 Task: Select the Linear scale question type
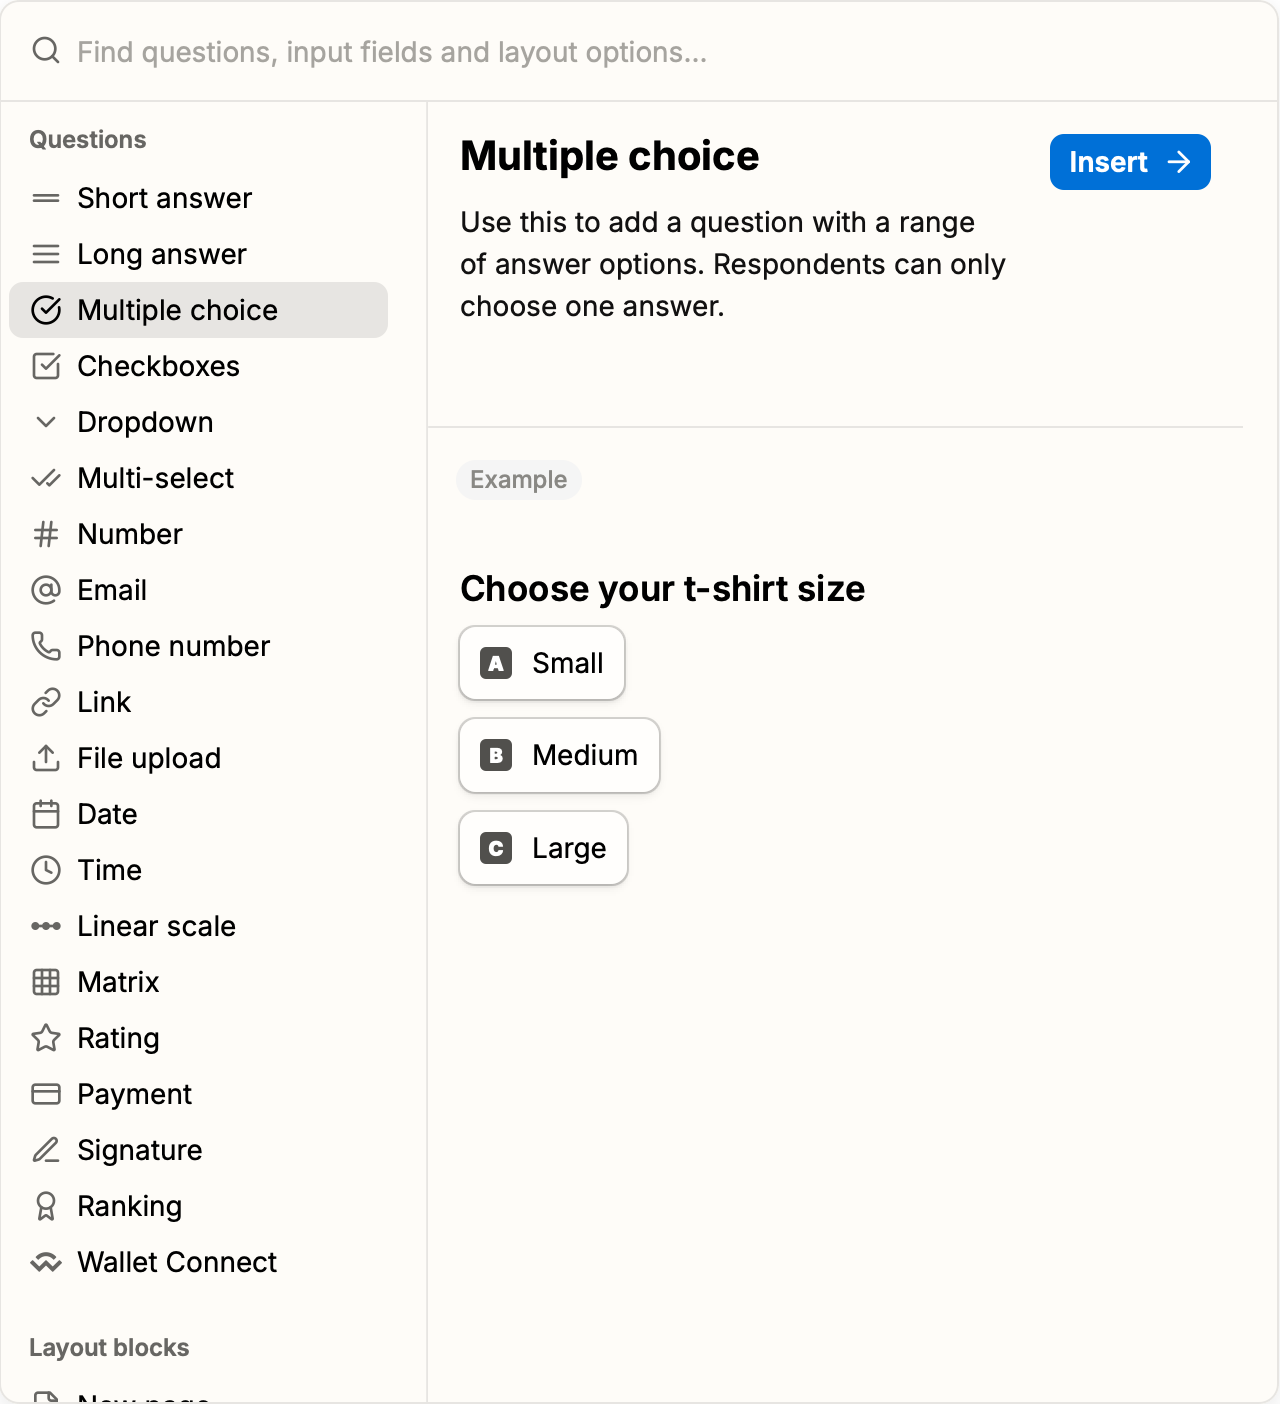click(156, 926)
